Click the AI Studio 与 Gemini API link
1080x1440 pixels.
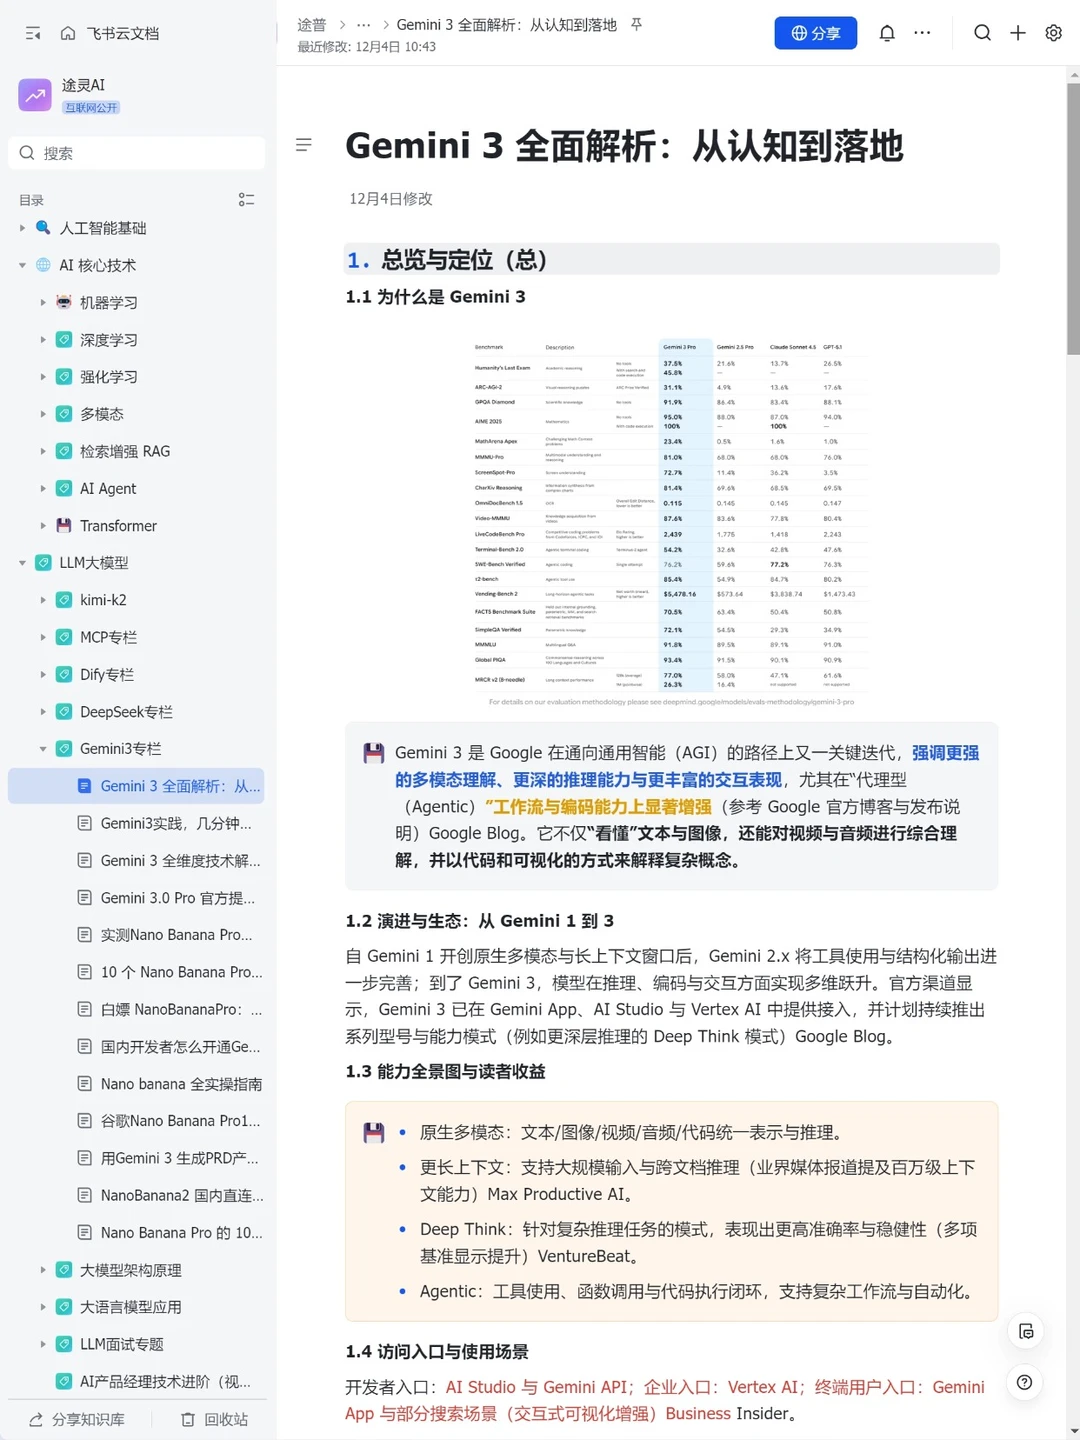tap(538, 1387)
